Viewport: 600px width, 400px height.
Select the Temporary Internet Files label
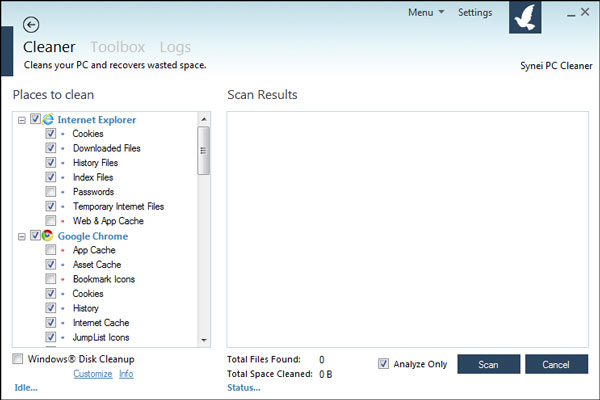click(x=119, y=206)
